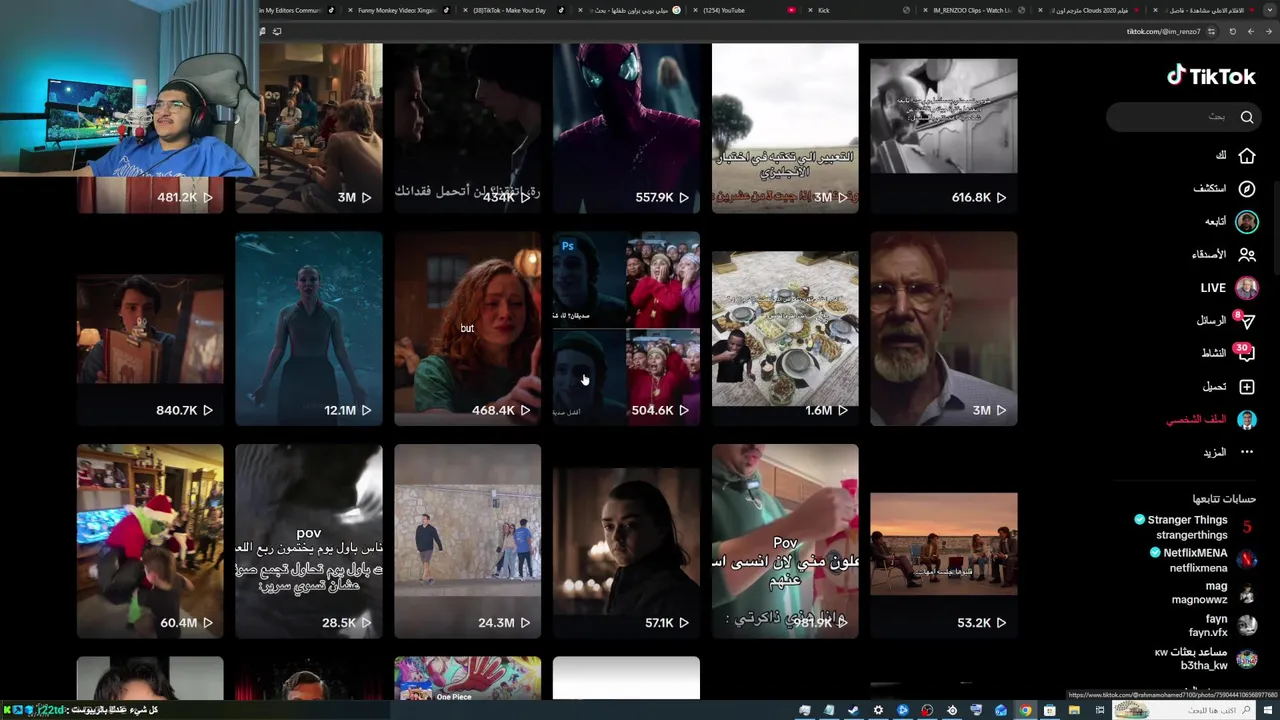Viewport: 1280px width, 720px height.
Task: Open Google Chrome from the taskbar
Action: click(1025, 710)
